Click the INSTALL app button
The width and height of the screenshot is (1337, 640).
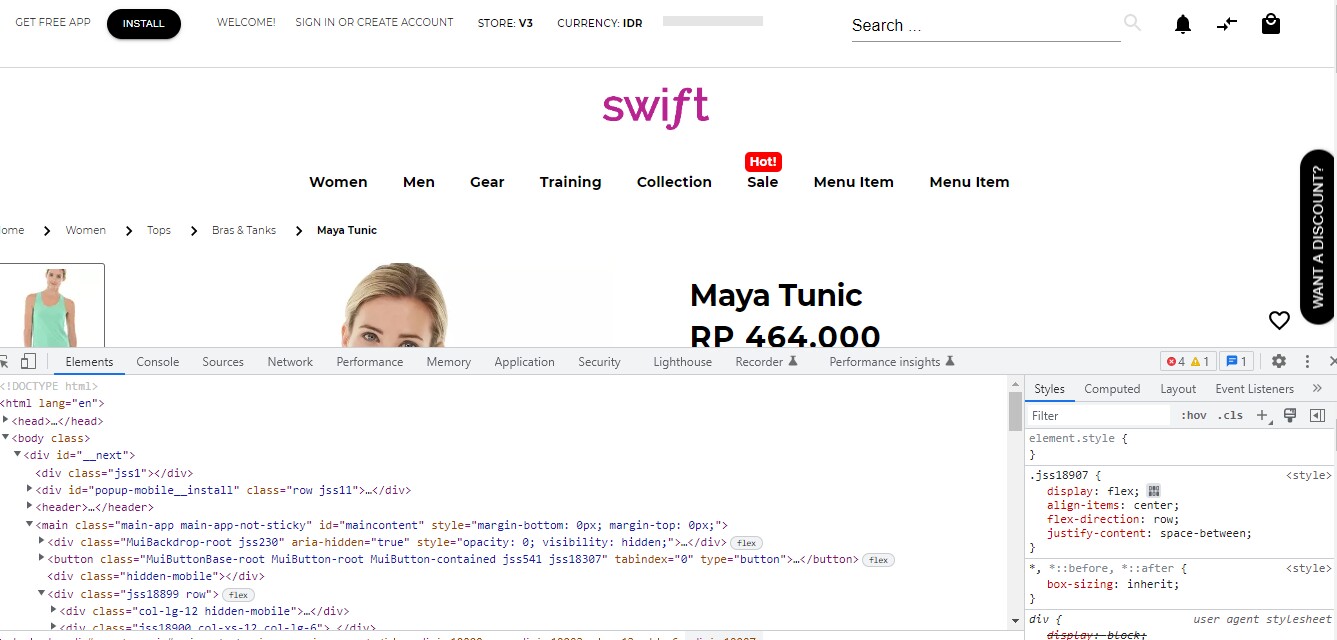[143, 23]
